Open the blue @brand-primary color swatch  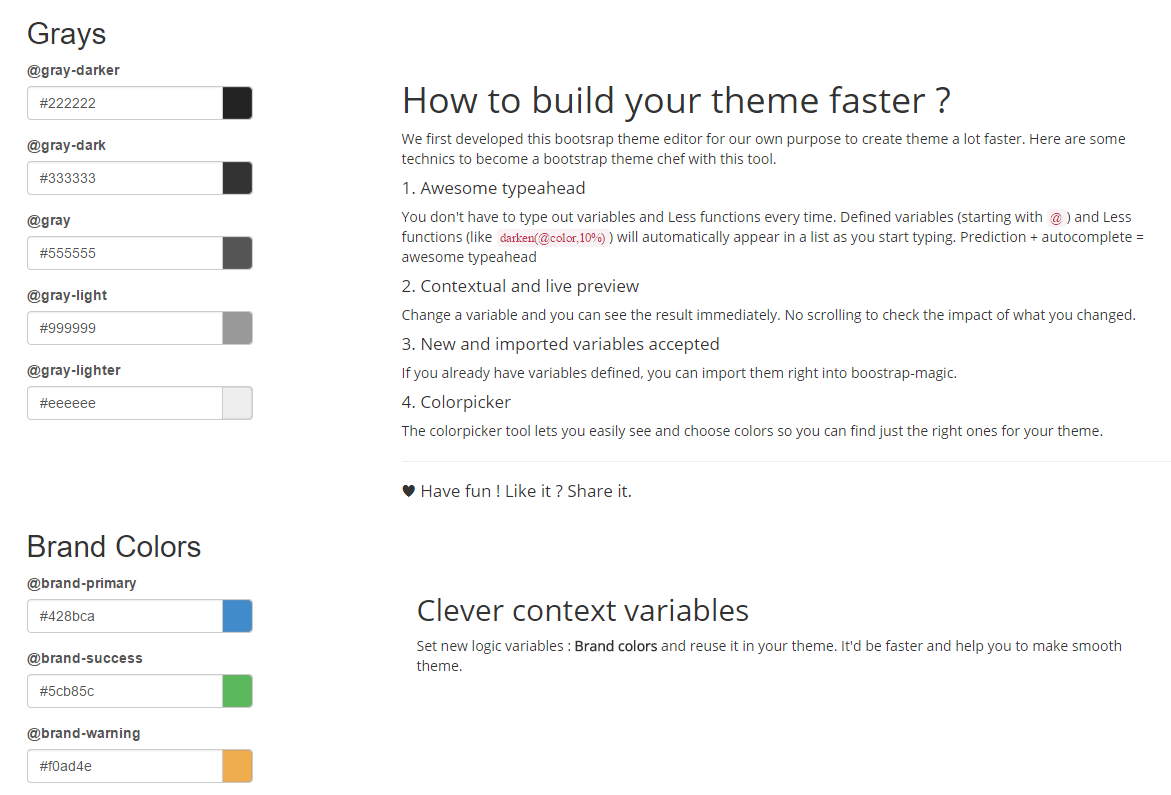(237, 617)
